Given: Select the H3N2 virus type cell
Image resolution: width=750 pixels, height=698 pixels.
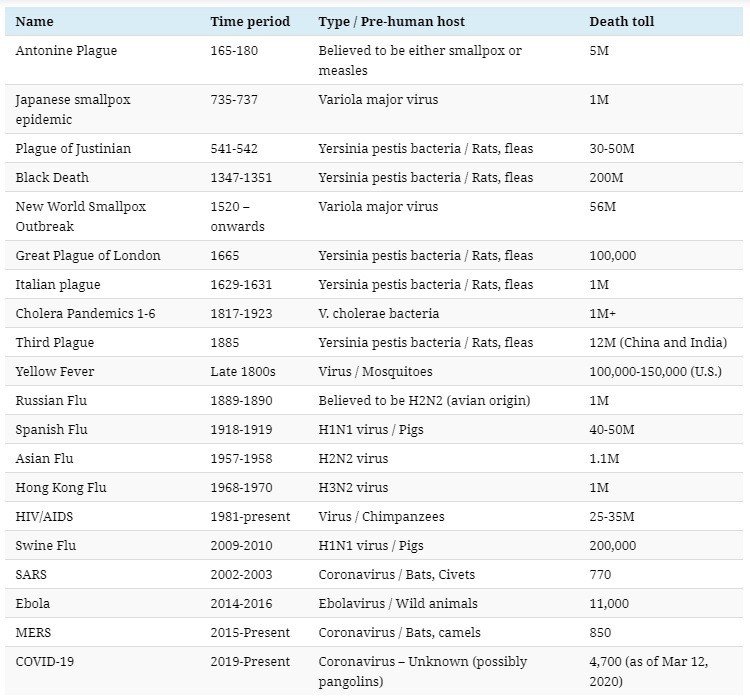Looking at the screenshot, I should point(353,487).
